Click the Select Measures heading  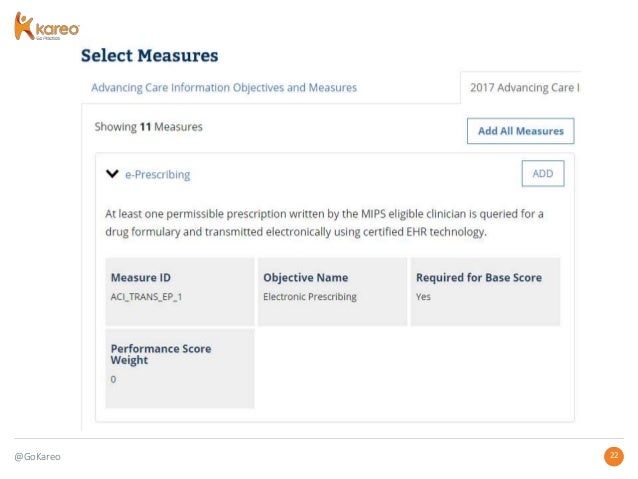[x=149, y=56]
